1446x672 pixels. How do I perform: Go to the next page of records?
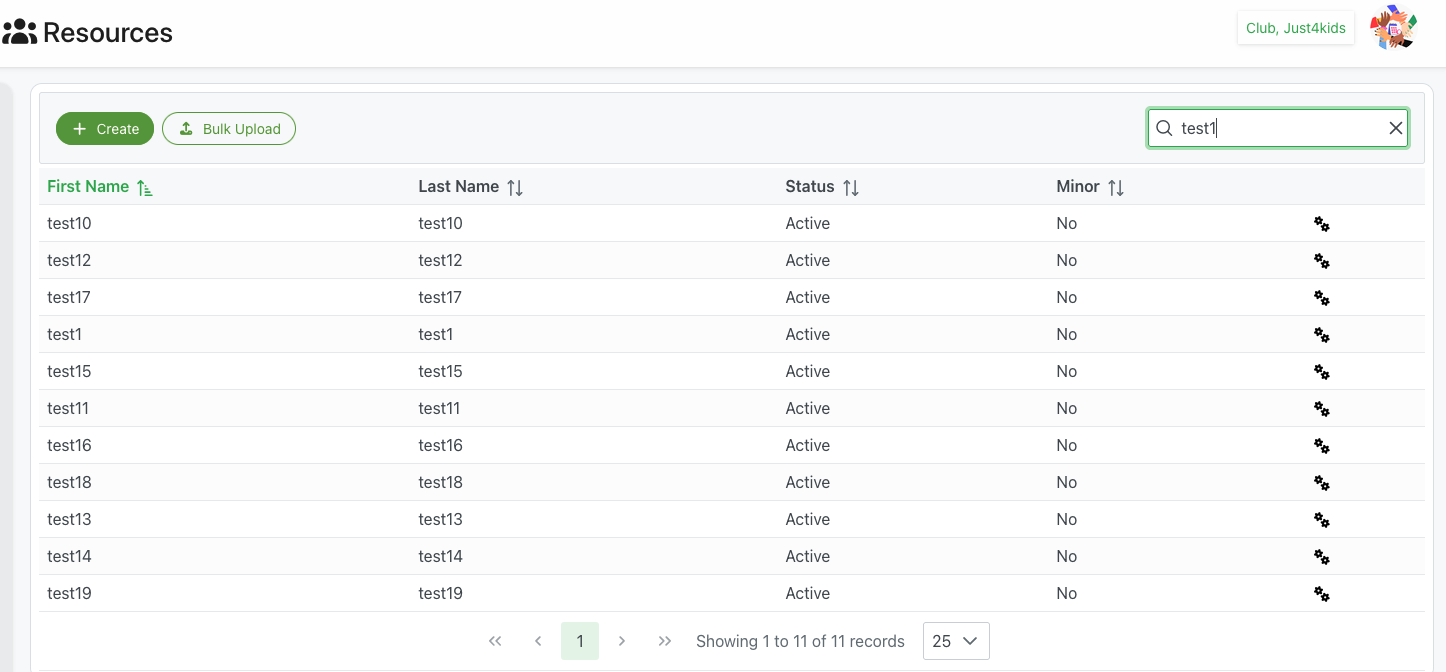coord(622,641)
